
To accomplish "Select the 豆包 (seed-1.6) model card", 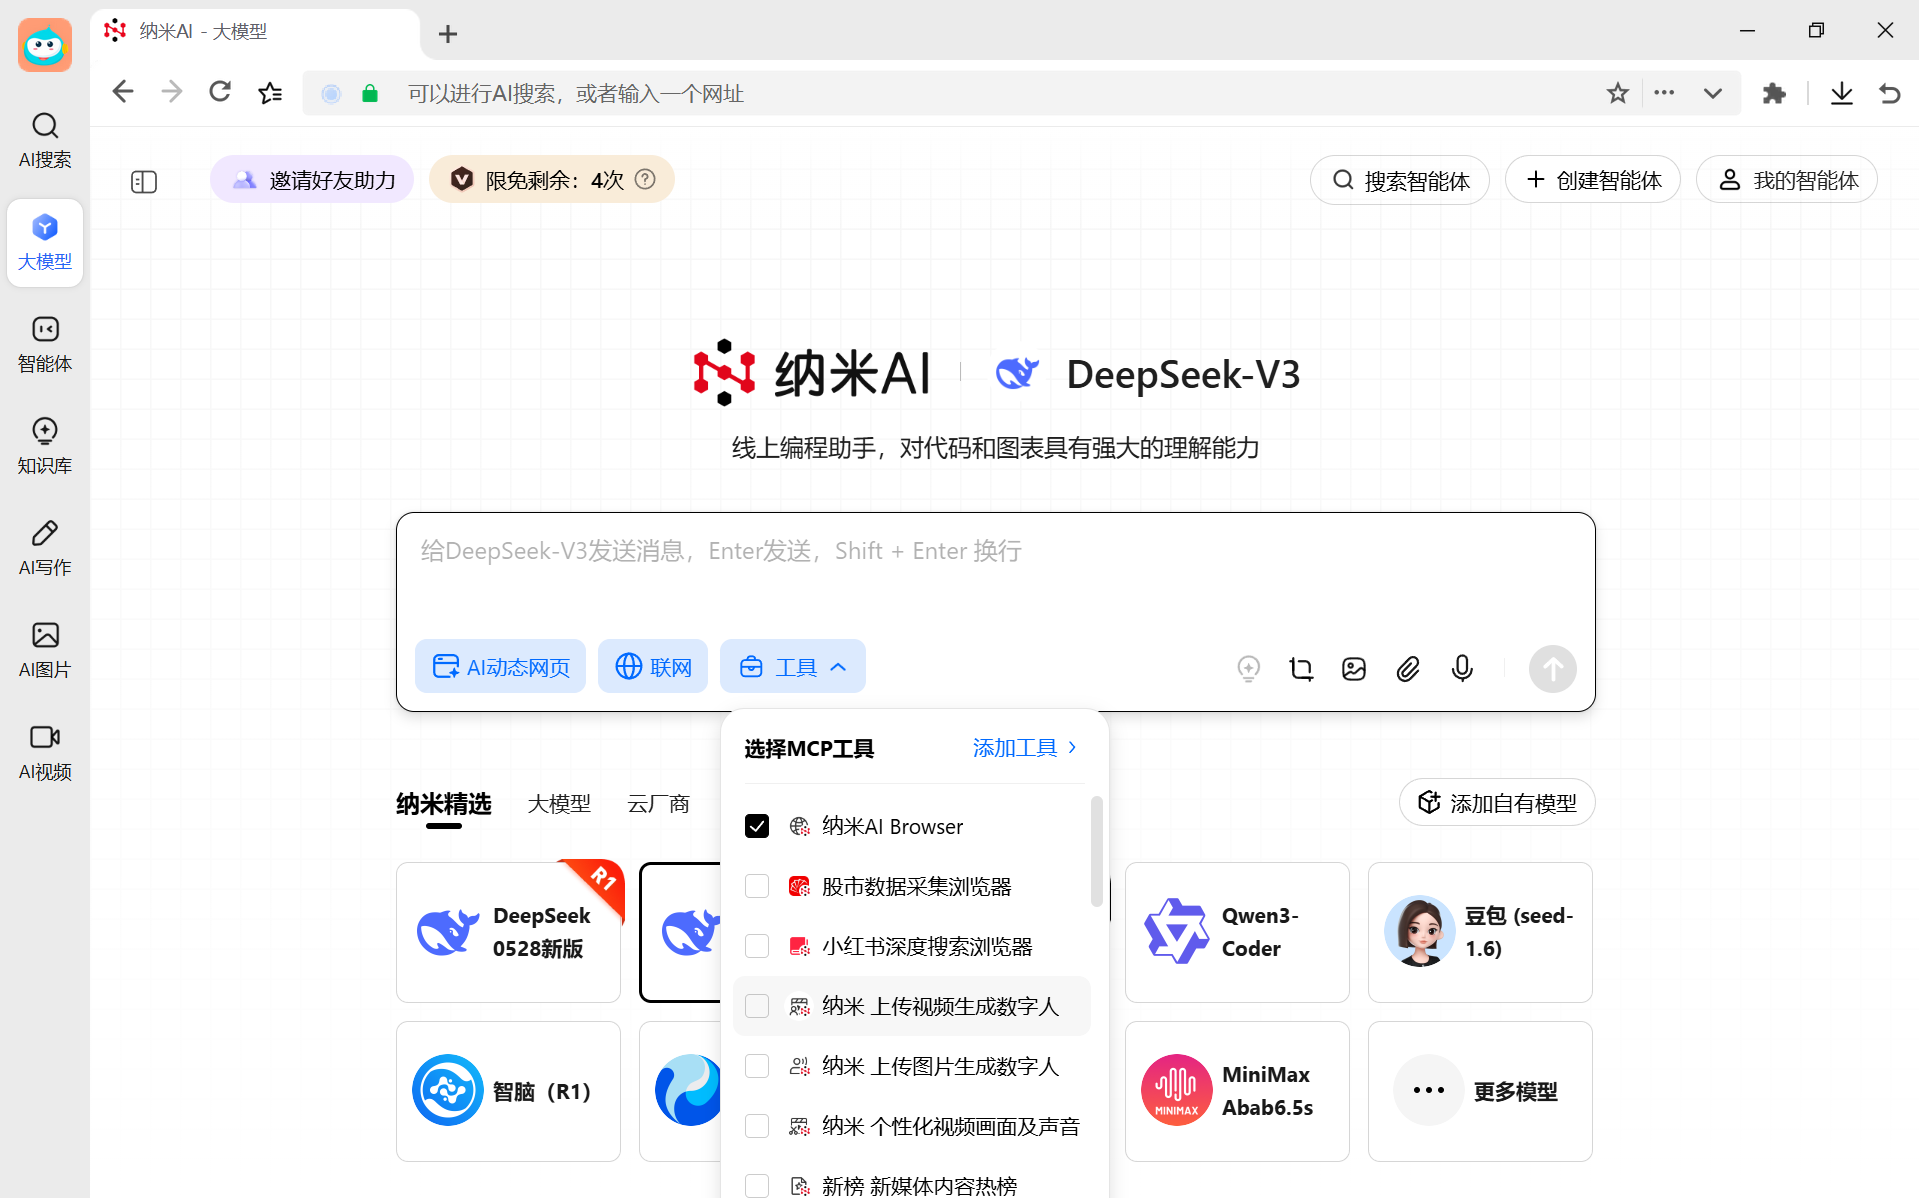I will click(1480, 932).
